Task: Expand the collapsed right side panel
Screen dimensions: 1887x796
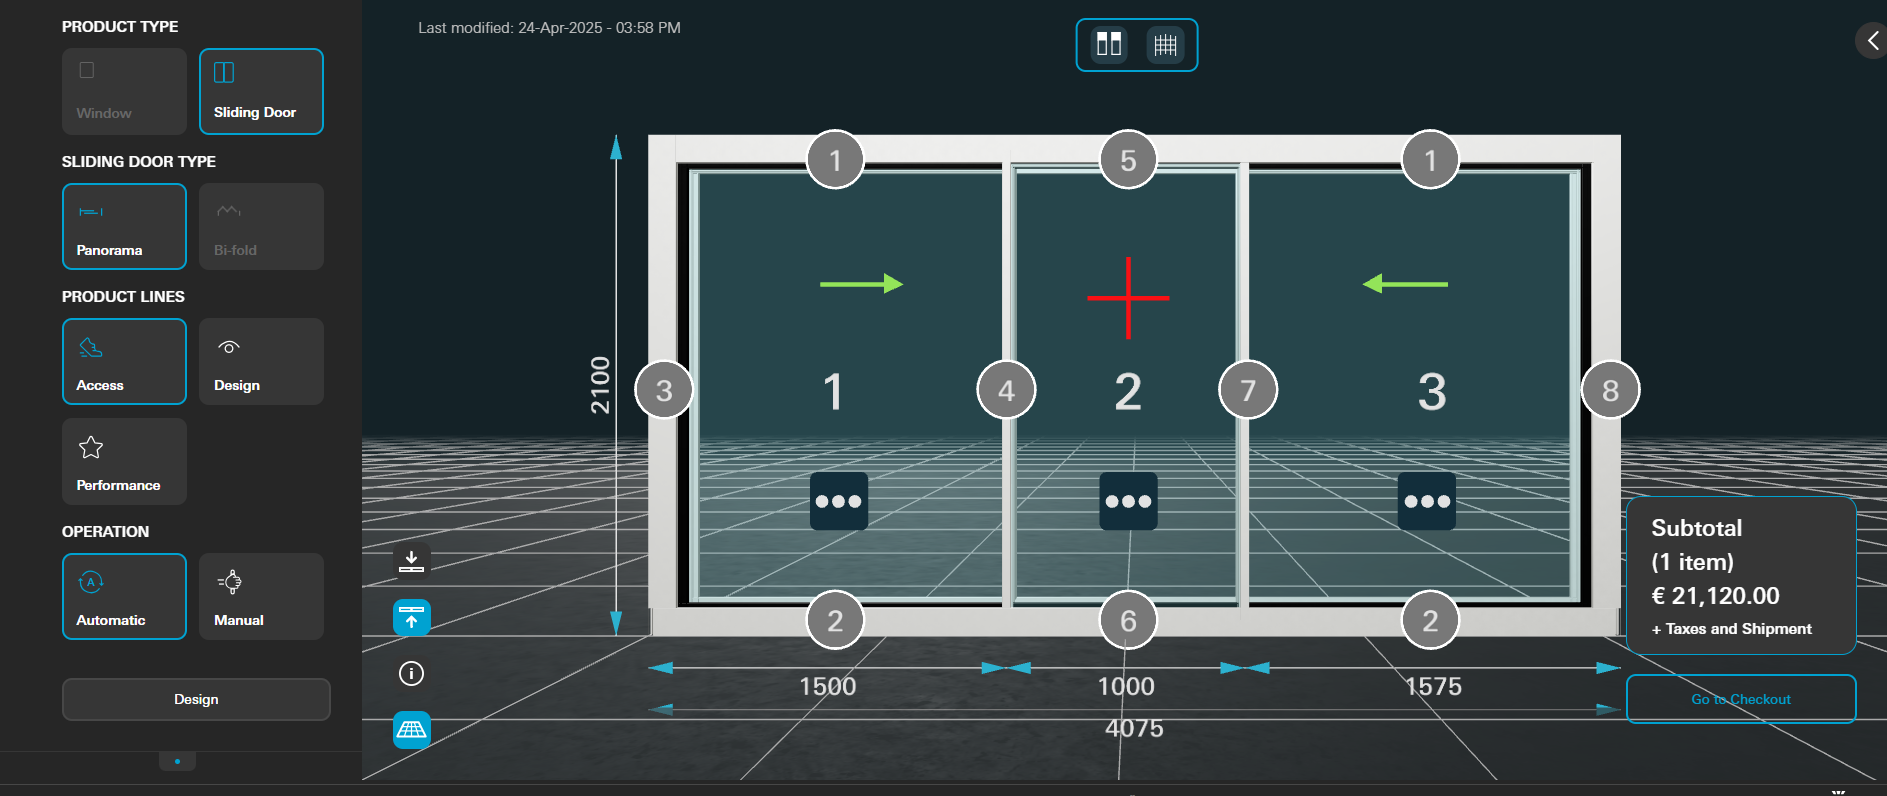Action: click(1871, 41)
